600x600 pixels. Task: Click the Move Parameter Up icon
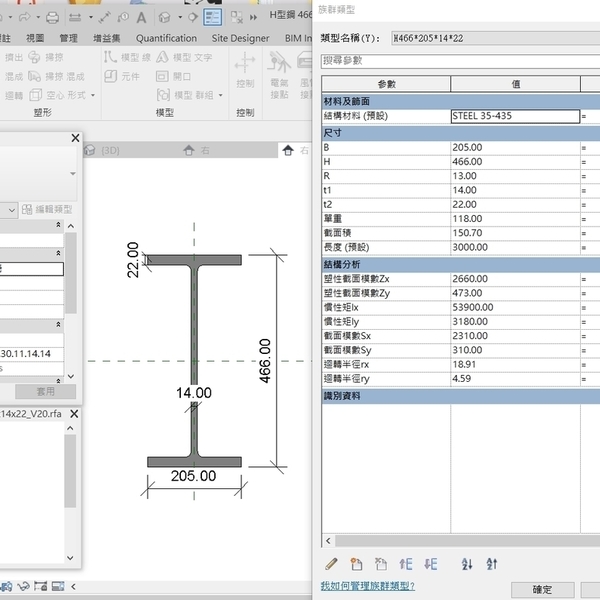click(x=406, y=564)
